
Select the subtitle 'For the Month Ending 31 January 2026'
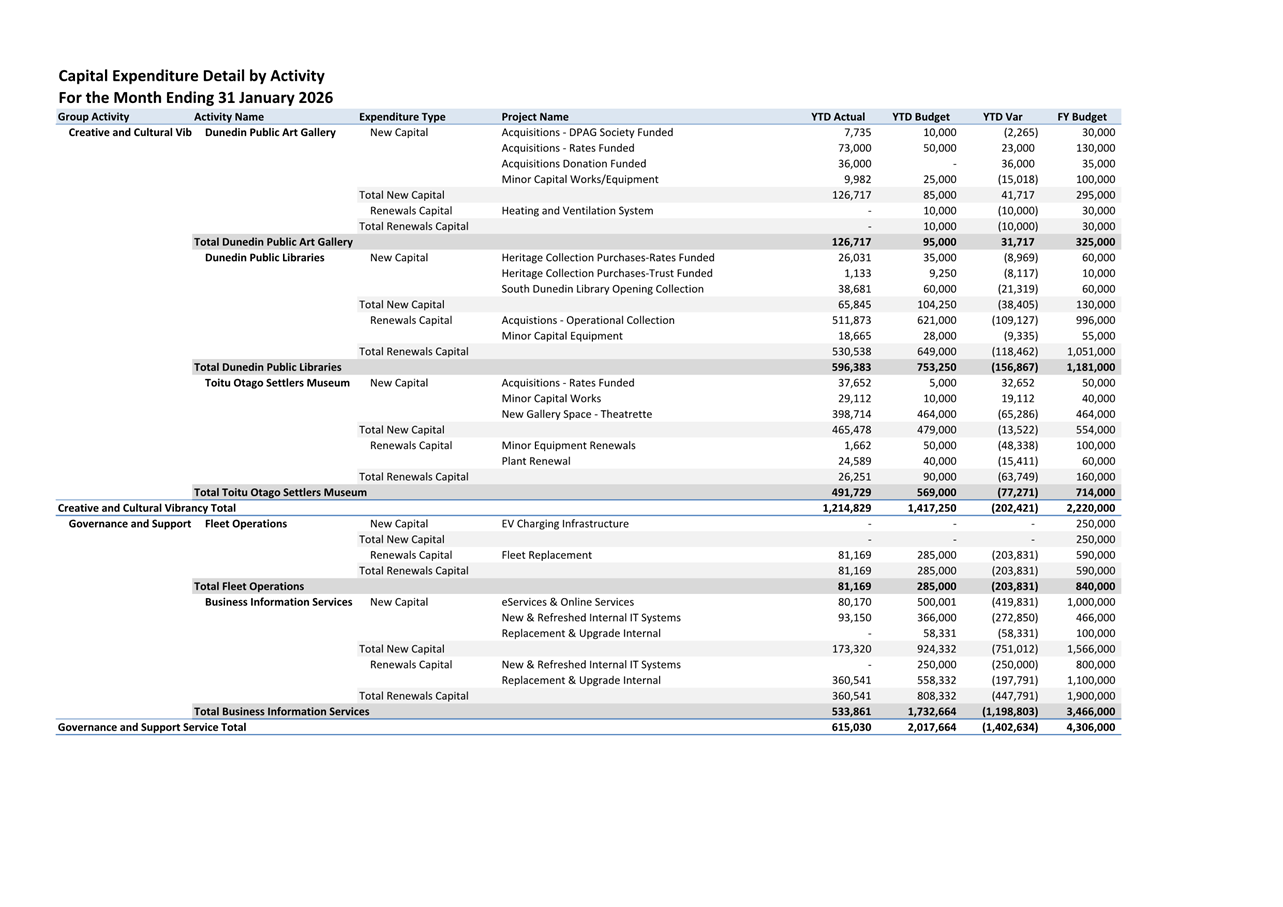[195, 98]
